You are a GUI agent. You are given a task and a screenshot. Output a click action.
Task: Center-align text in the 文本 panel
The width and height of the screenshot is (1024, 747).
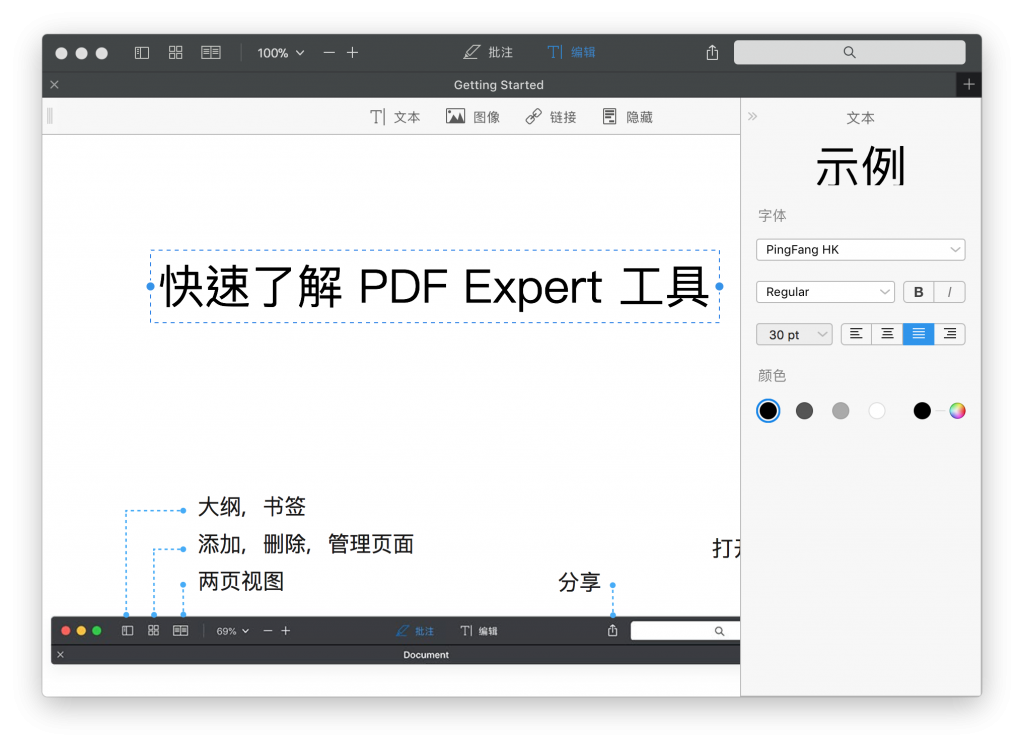[x=888, y=334]
